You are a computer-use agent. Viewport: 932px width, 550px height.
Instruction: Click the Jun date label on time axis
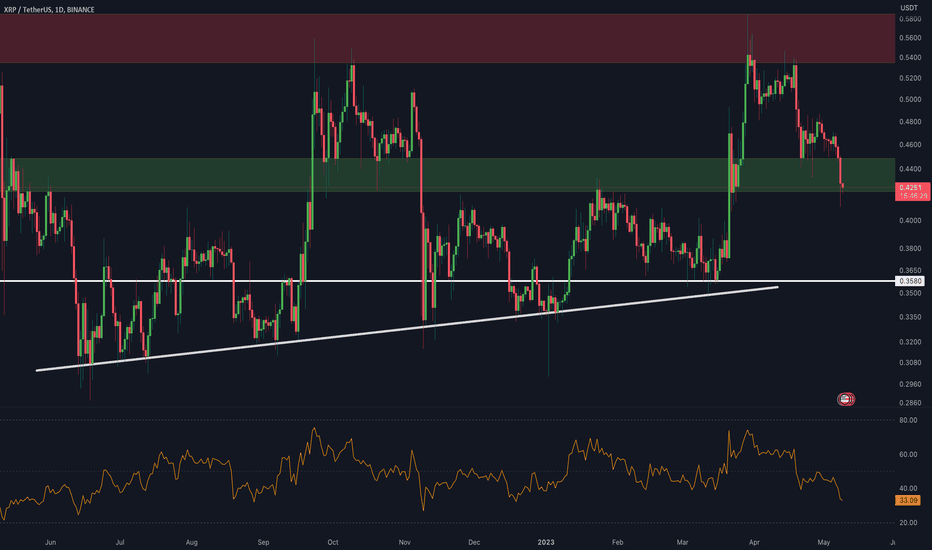coord(51,542)
